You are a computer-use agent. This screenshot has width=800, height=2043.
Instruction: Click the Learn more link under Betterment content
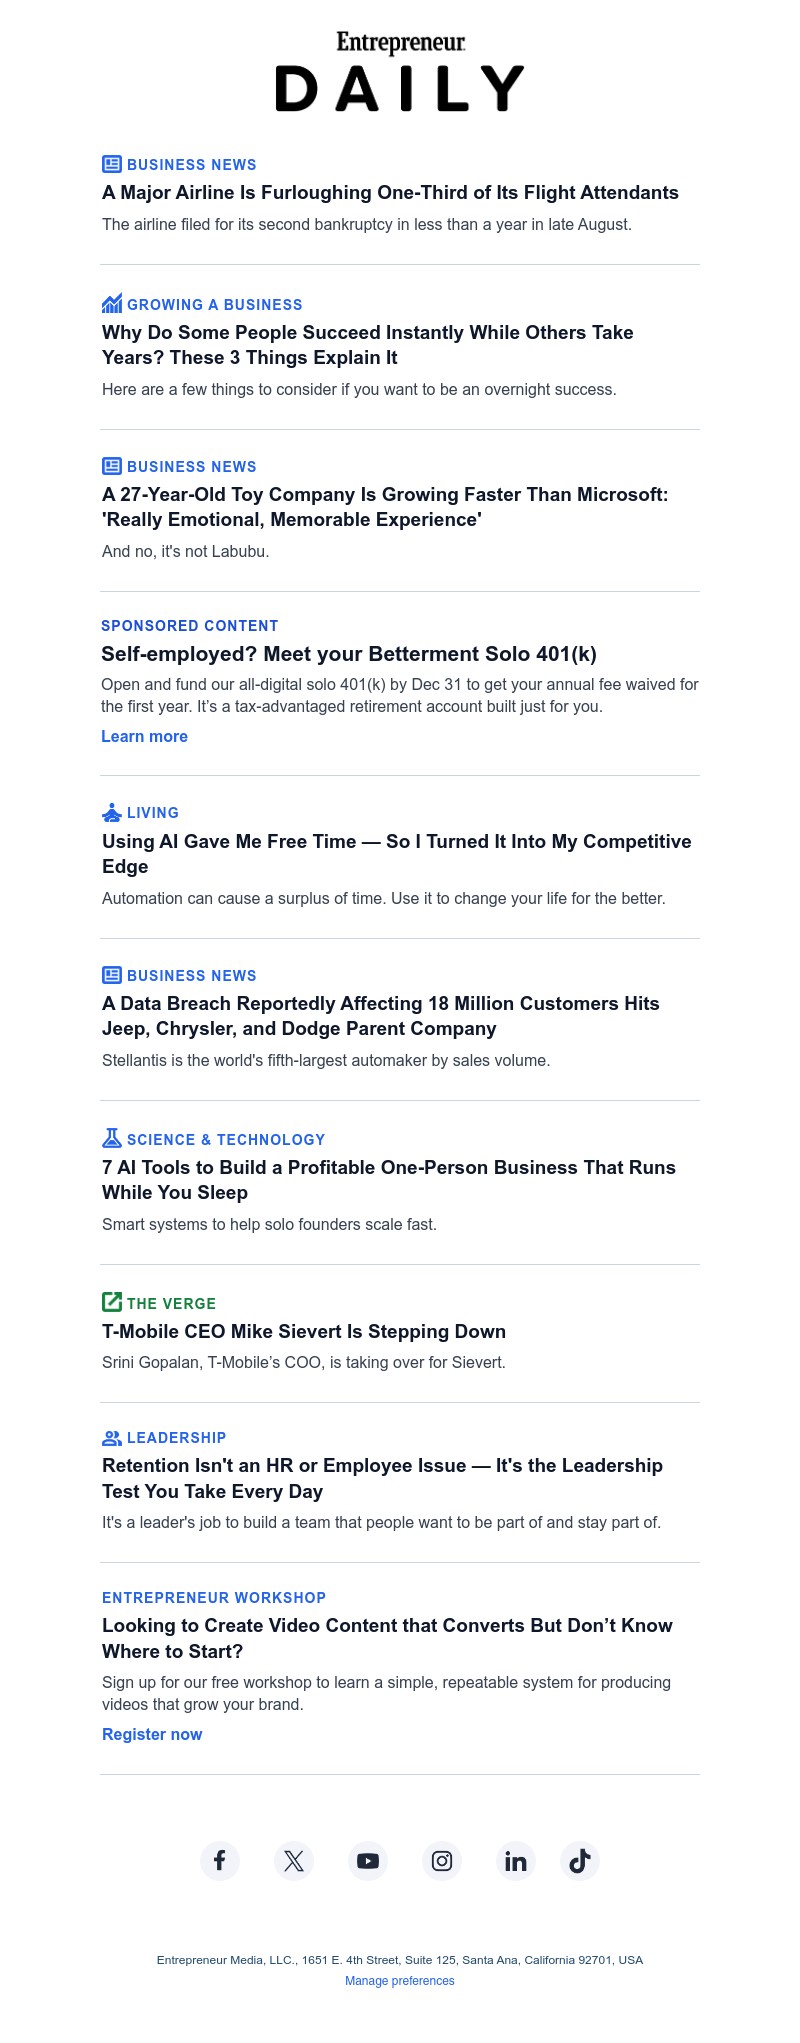(144, 736)
